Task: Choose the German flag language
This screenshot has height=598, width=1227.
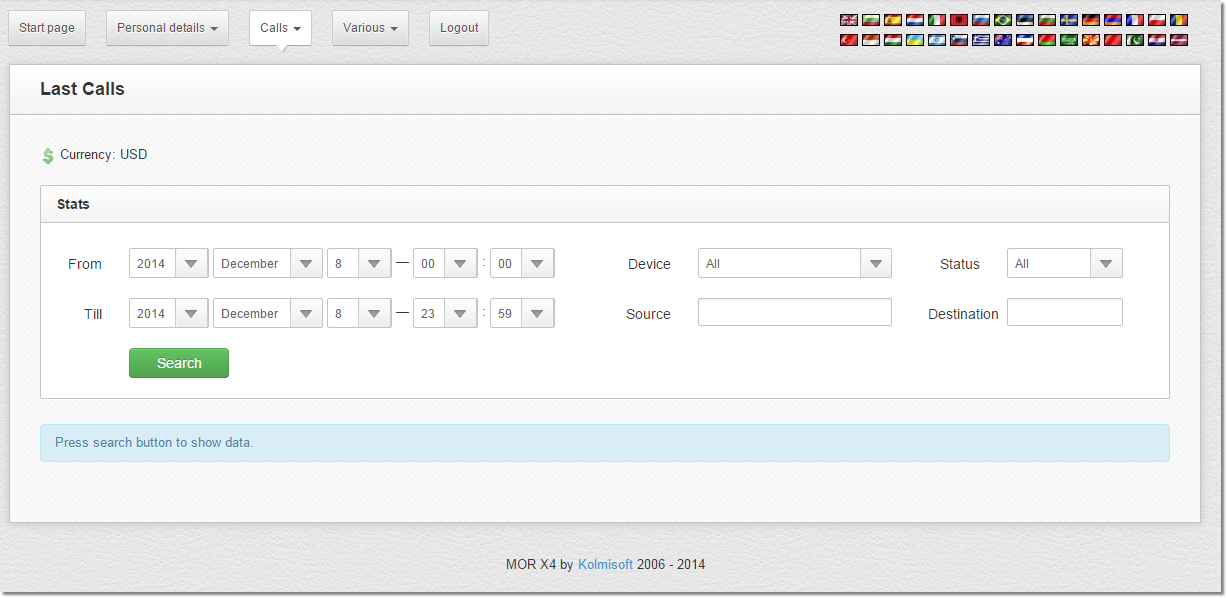Action: [1091, 20]
